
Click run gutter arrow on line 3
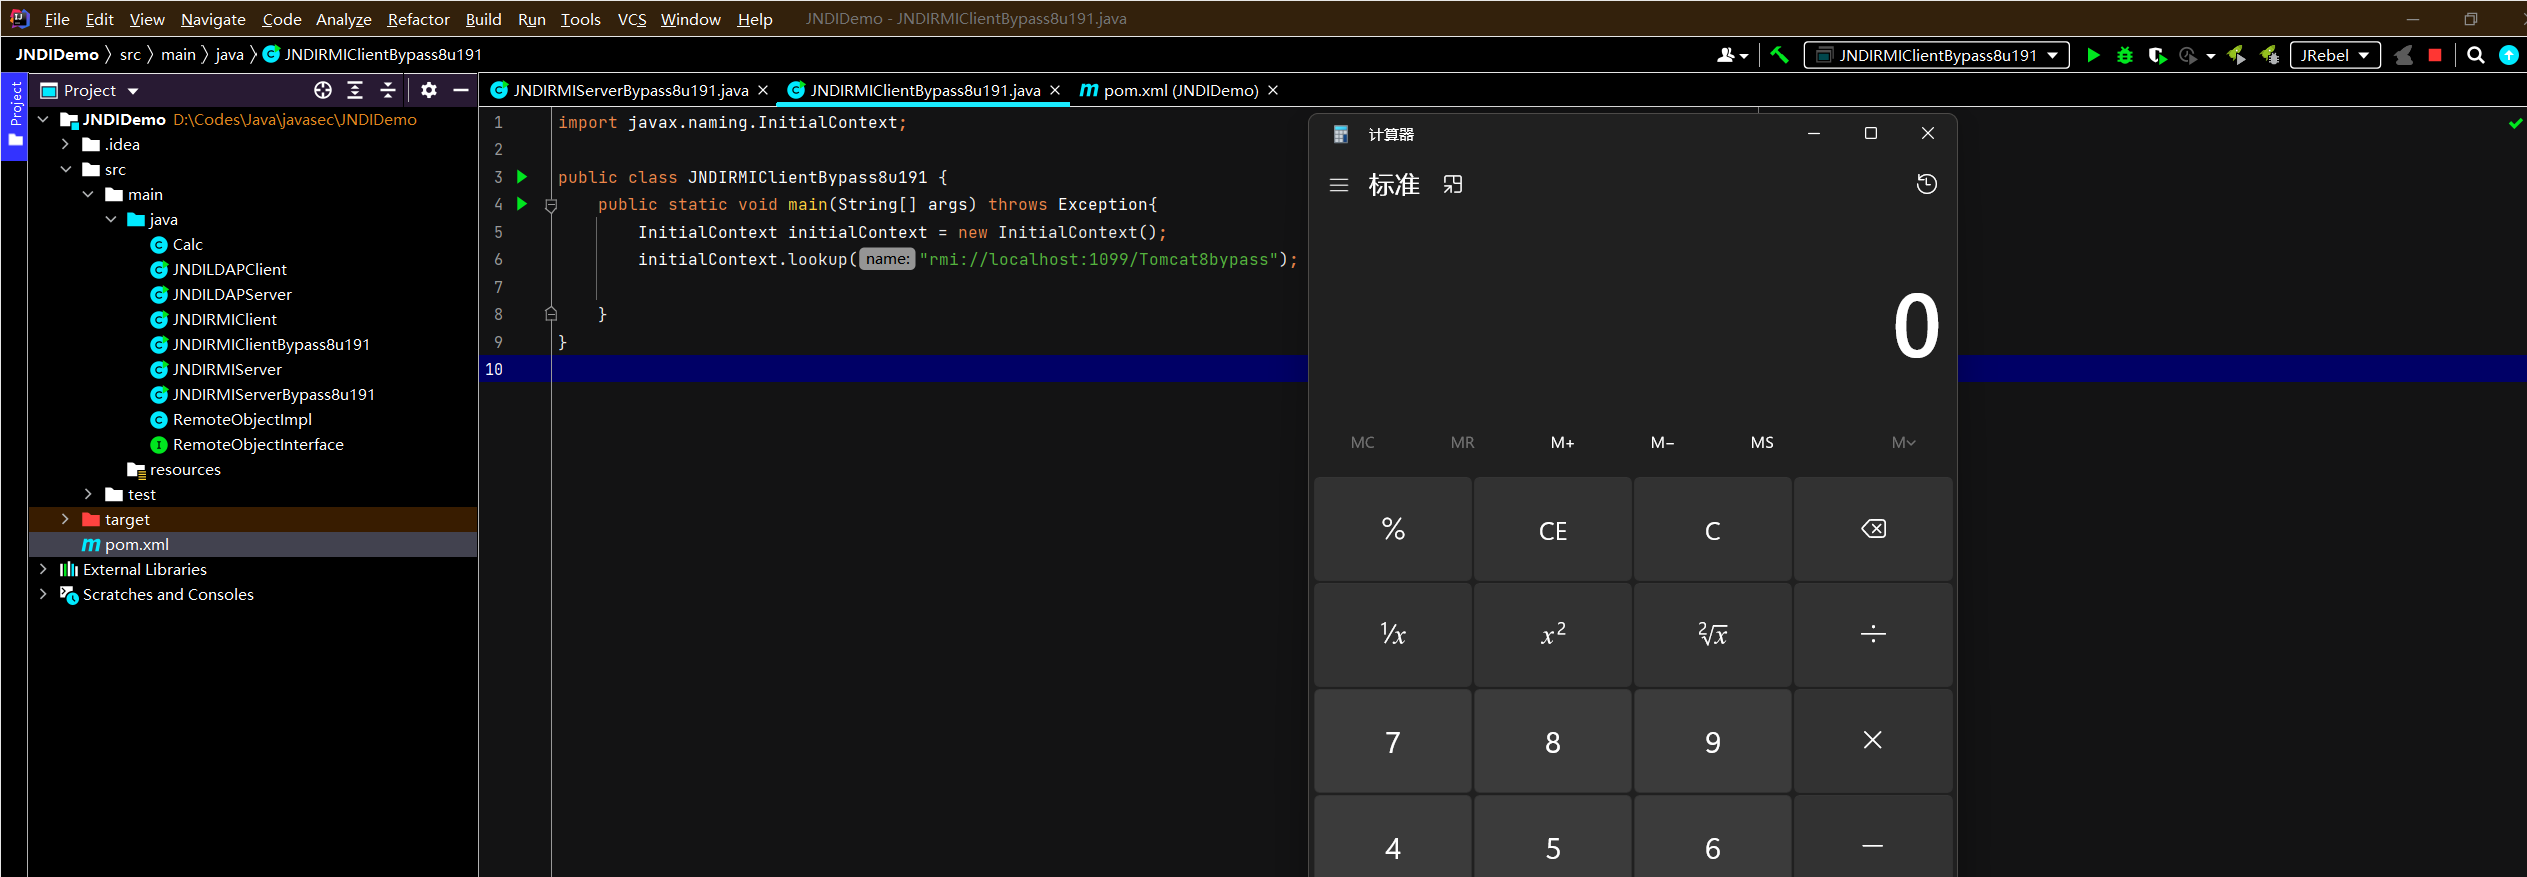(522, 177)
